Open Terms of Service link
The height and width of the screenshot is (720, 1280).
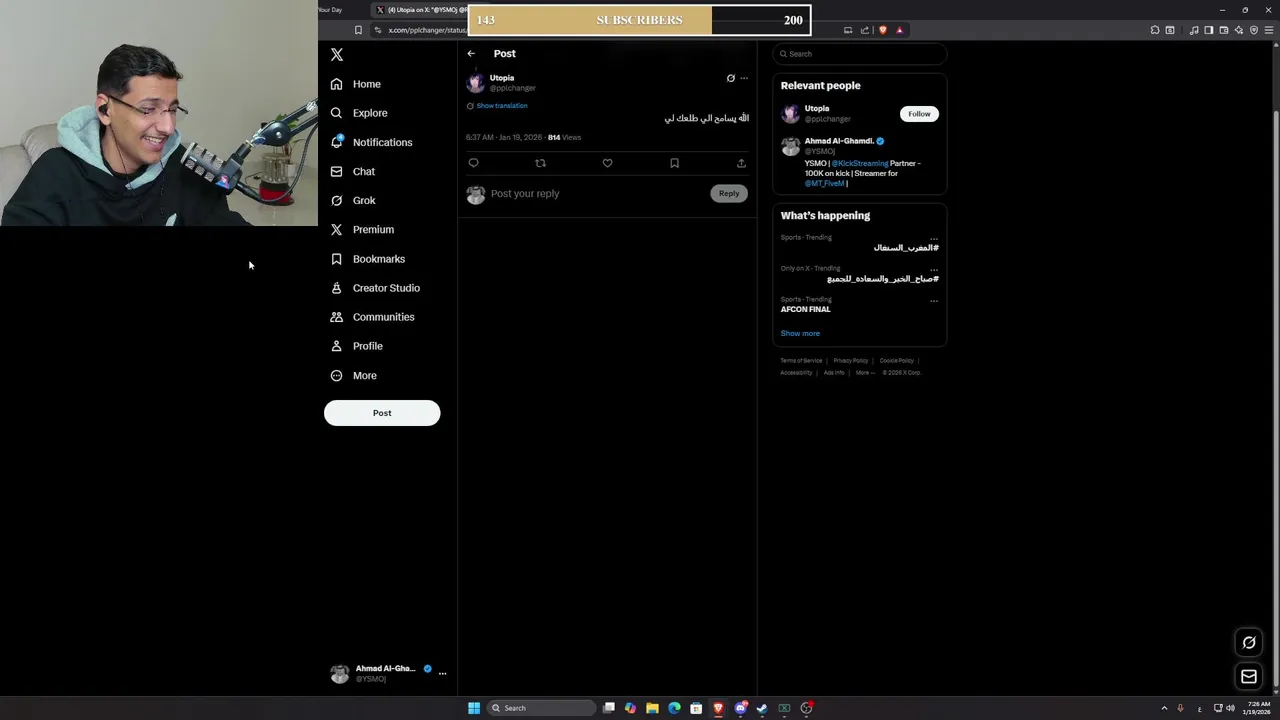click(x=801, y=360)
